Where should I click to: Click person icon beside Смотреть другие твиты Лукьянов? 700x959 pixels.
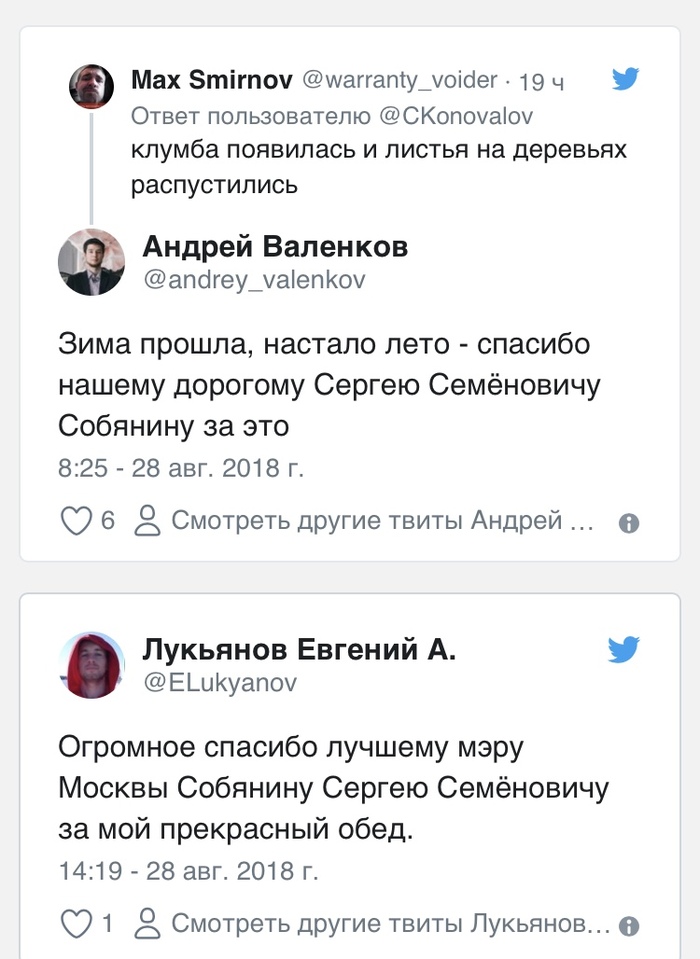[x=148, y=923]
